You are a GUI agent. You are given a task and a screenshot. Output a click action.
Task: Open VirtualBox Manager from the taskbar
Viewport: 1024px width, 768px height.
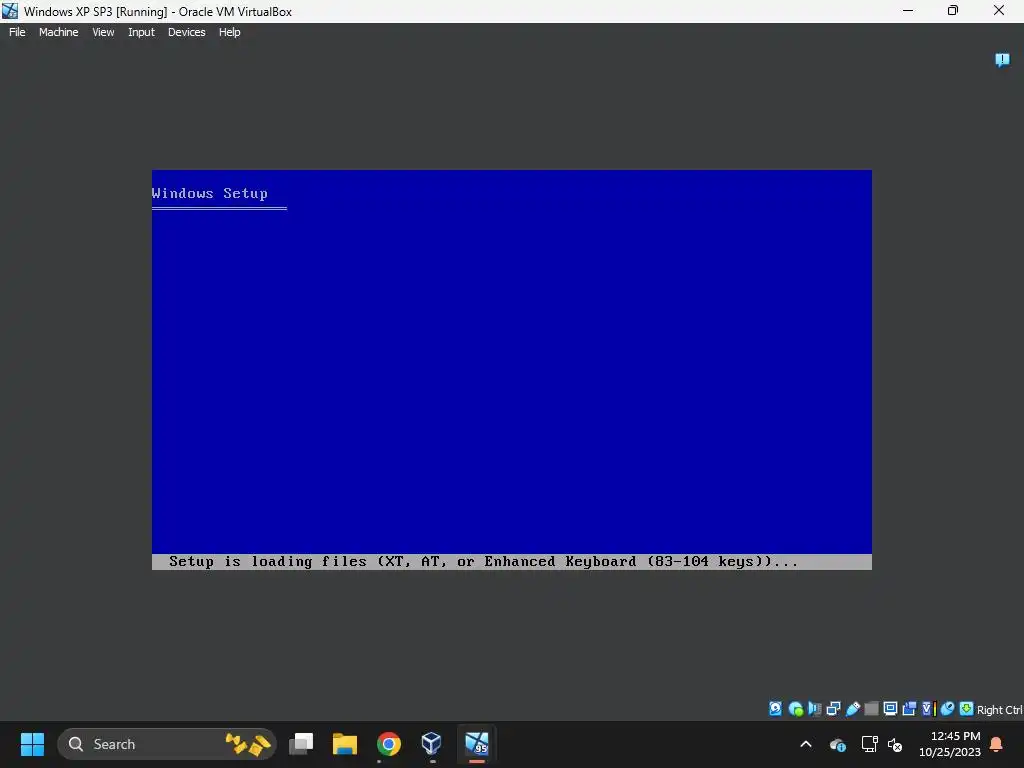[x=431, y=744]
